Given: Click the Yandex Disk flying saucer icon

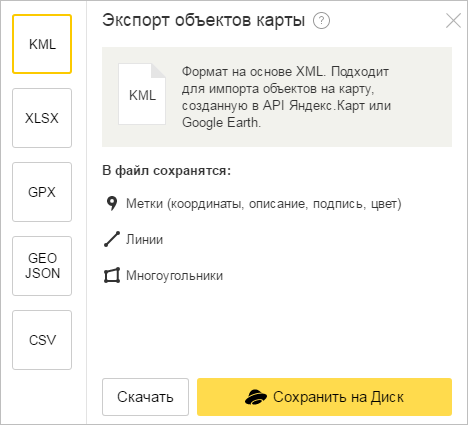Looking at the screenshot, I should tap(256, 397).
